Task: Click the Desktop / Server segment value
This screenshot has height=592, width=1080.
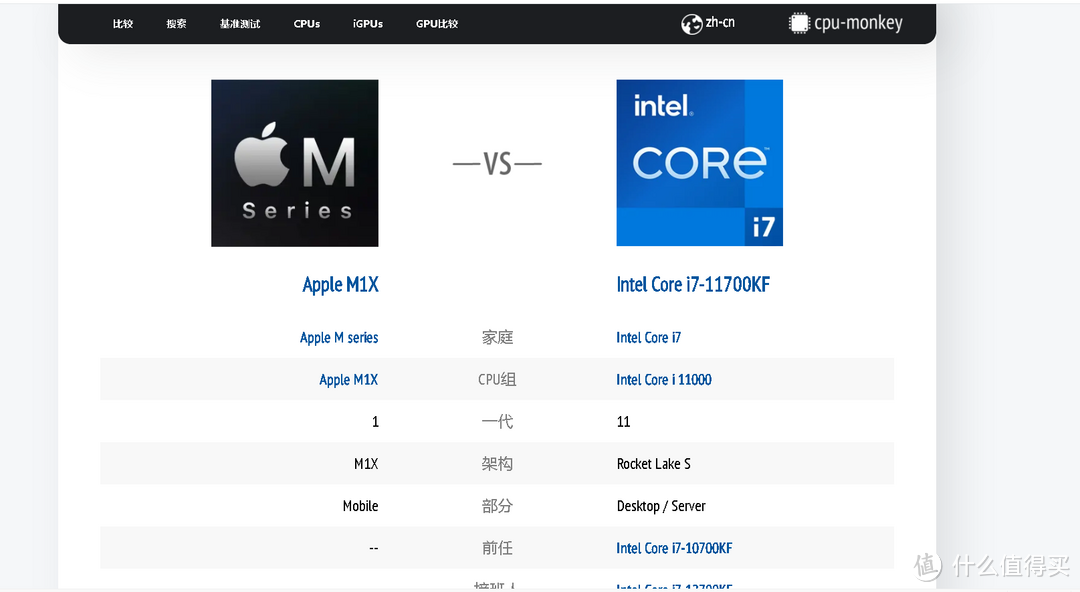Action: (x=661, y=506)
